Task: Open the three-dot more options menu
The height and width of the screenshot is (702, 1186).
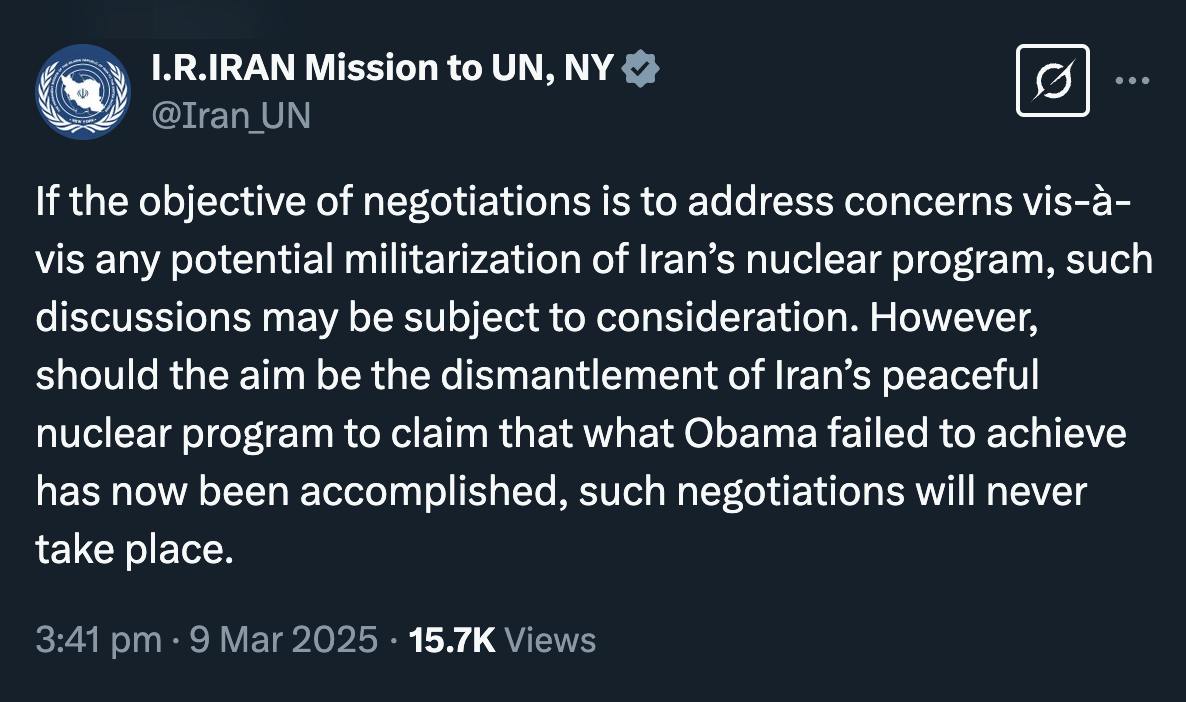Action: tap(1132, 80)
